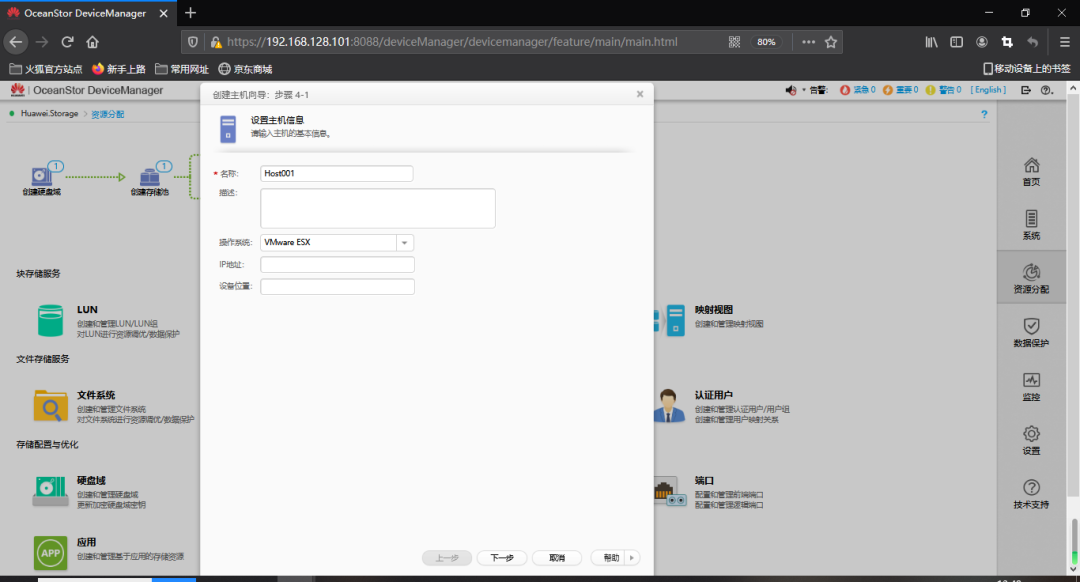The width and height of the screenshot is (1080, 582).
Task: Go back with the browser back arrow
Action: [x=16, y=42]
